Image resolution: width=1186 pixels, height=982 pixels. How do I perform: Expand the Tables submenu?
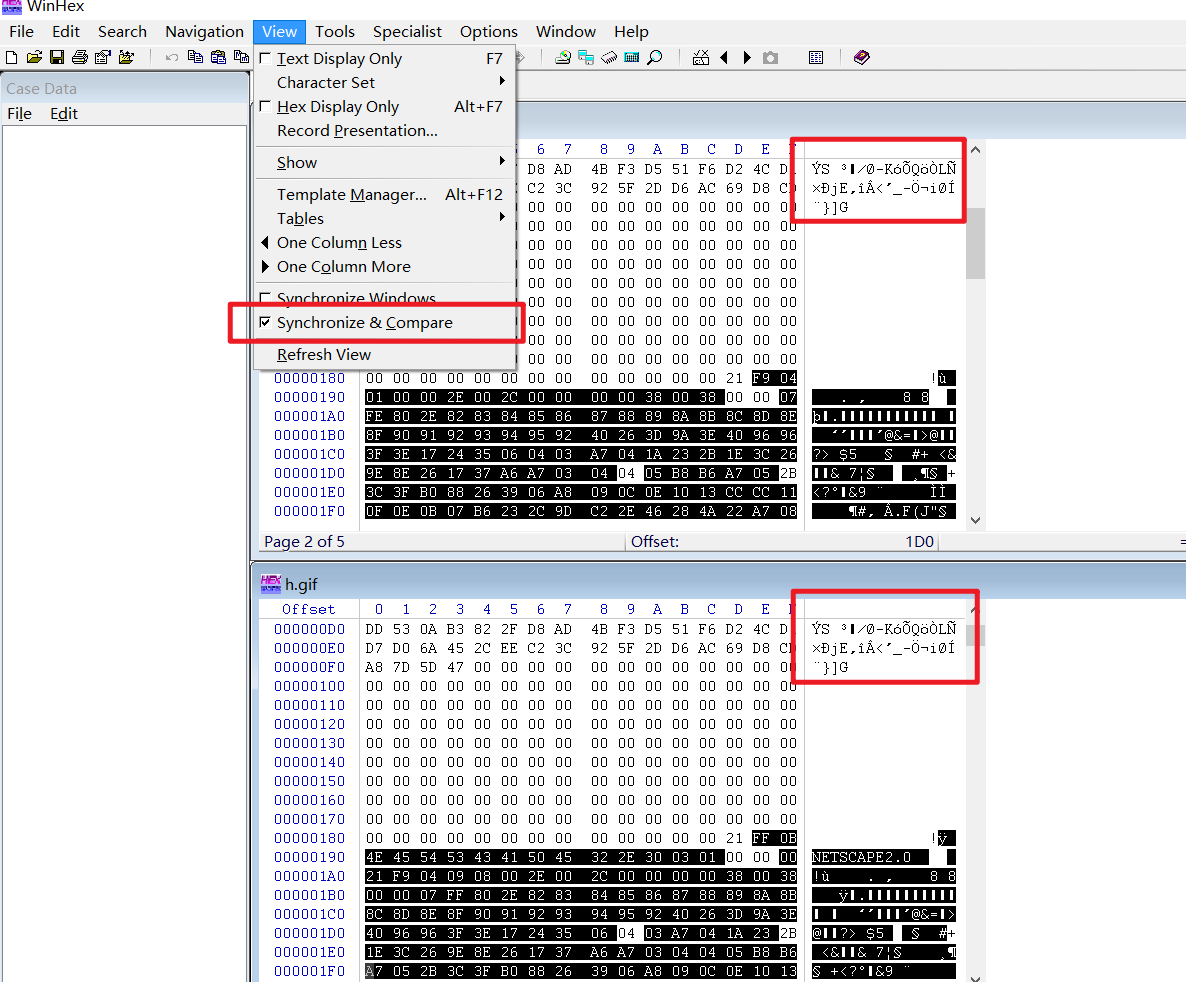click(384, 219)
